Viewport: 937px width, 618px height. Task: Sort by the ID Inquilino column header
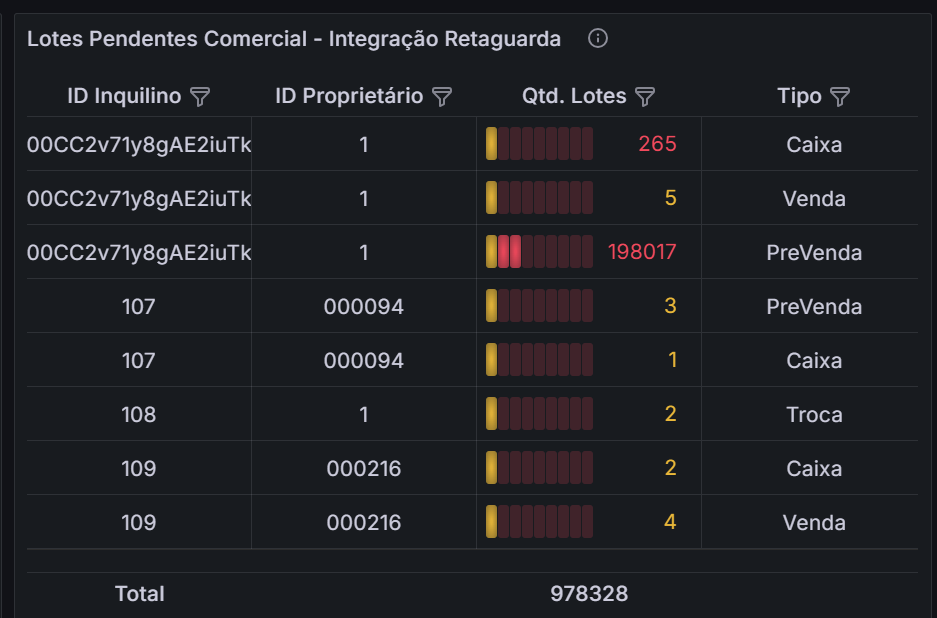pyautogui.click(x=124, y=97)
